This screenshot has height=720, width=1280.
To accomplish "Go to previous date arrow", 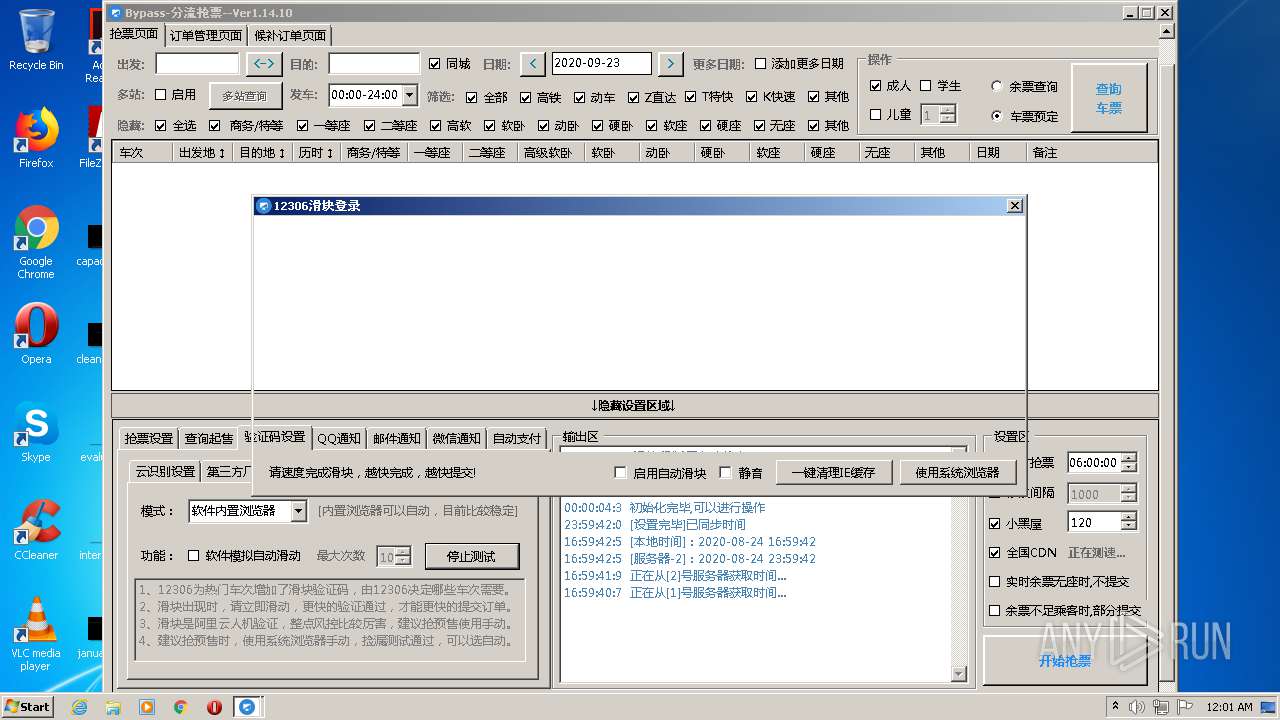I will [x=533, y=63].
